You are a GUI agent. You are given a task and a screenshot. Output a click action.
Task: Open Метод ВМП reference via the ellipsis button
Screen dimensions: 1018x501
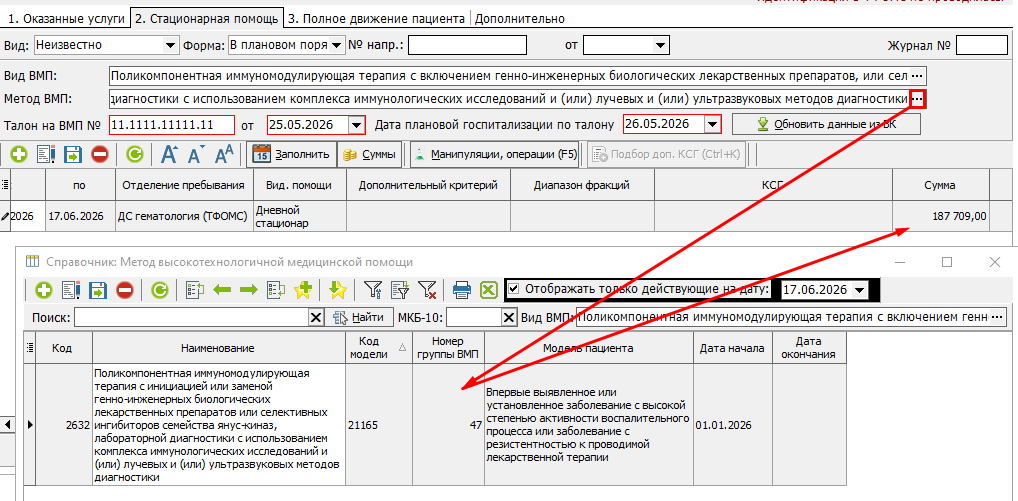click(917, 99)
